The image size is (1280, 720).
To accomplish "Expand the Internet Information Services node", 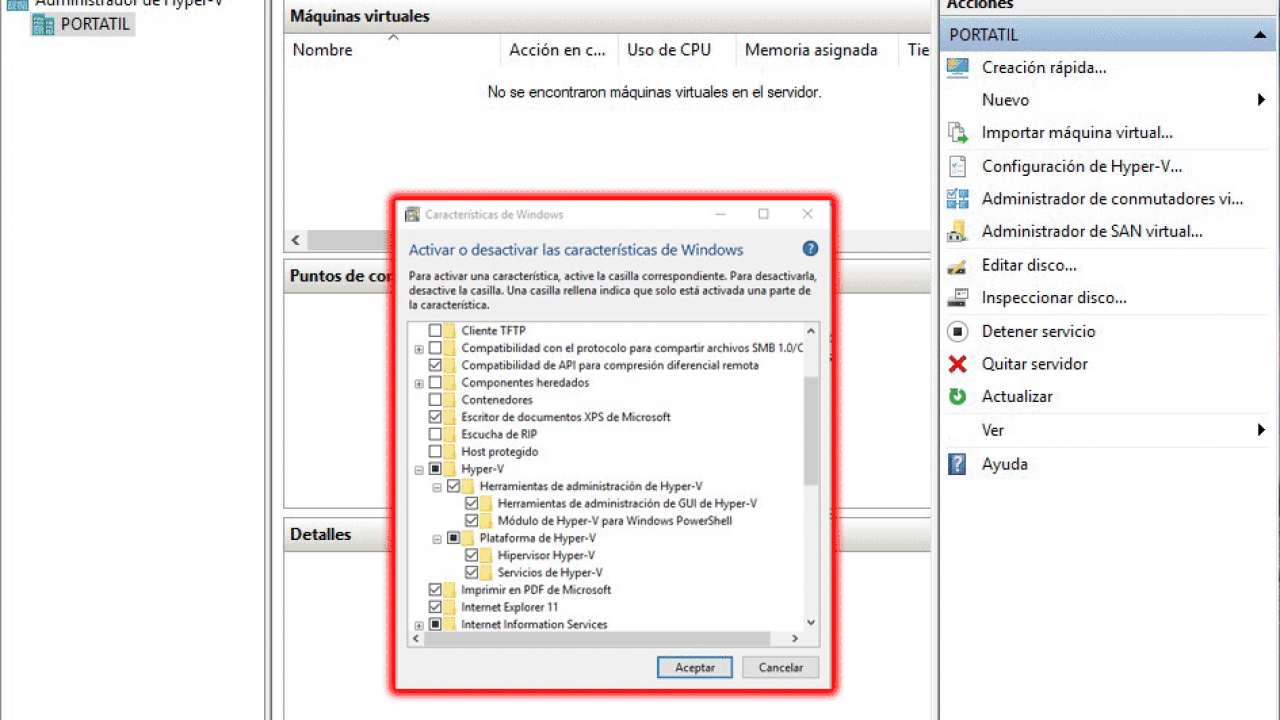I will pyautogui.click(x=419, y=624).
